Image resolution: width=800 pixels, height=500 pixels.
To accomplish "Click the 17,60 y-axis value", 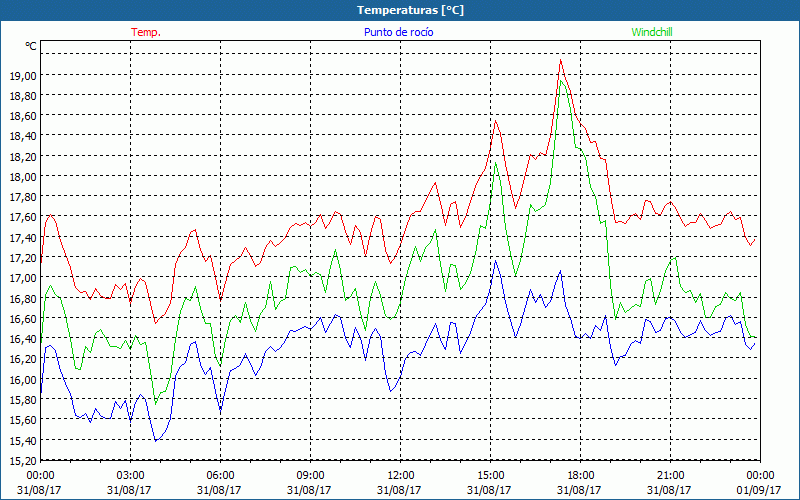I will pyautogui.click(x=23, y=217).
